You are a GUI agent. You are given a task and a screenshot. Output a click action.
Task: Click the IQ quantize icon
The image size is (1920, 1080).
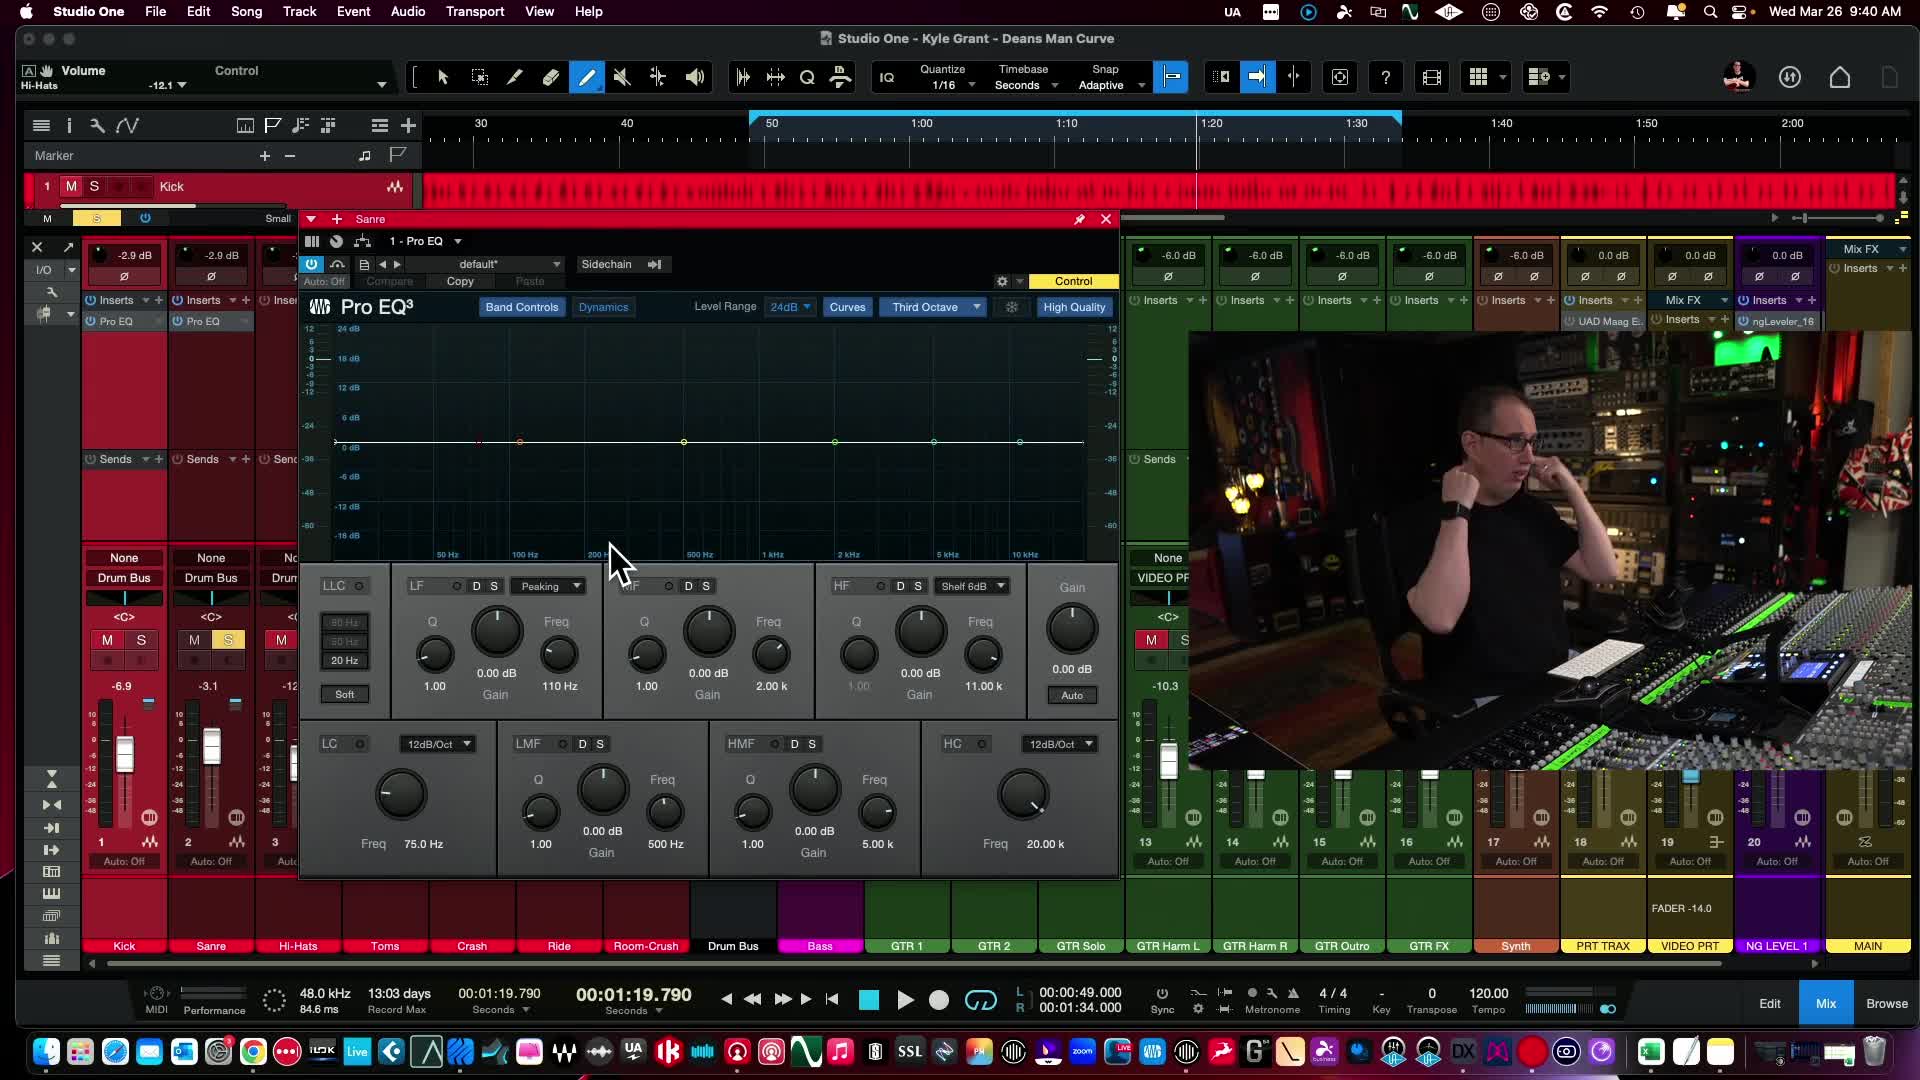(x=887, y=77)
